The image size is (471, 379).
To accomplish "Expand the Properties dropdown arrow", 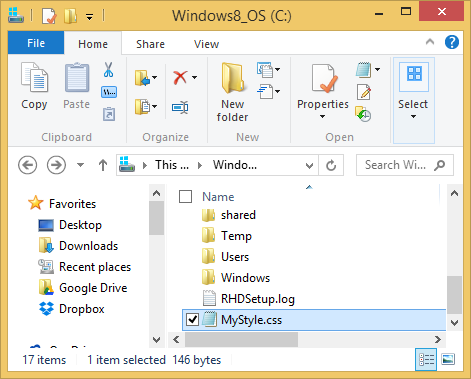I will 322,116.
